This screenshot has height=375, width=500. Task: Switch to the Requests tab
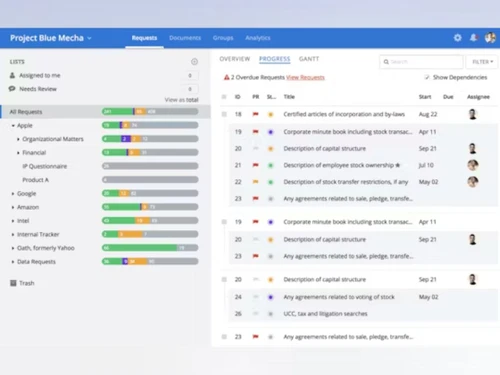(x=144, y=38)
